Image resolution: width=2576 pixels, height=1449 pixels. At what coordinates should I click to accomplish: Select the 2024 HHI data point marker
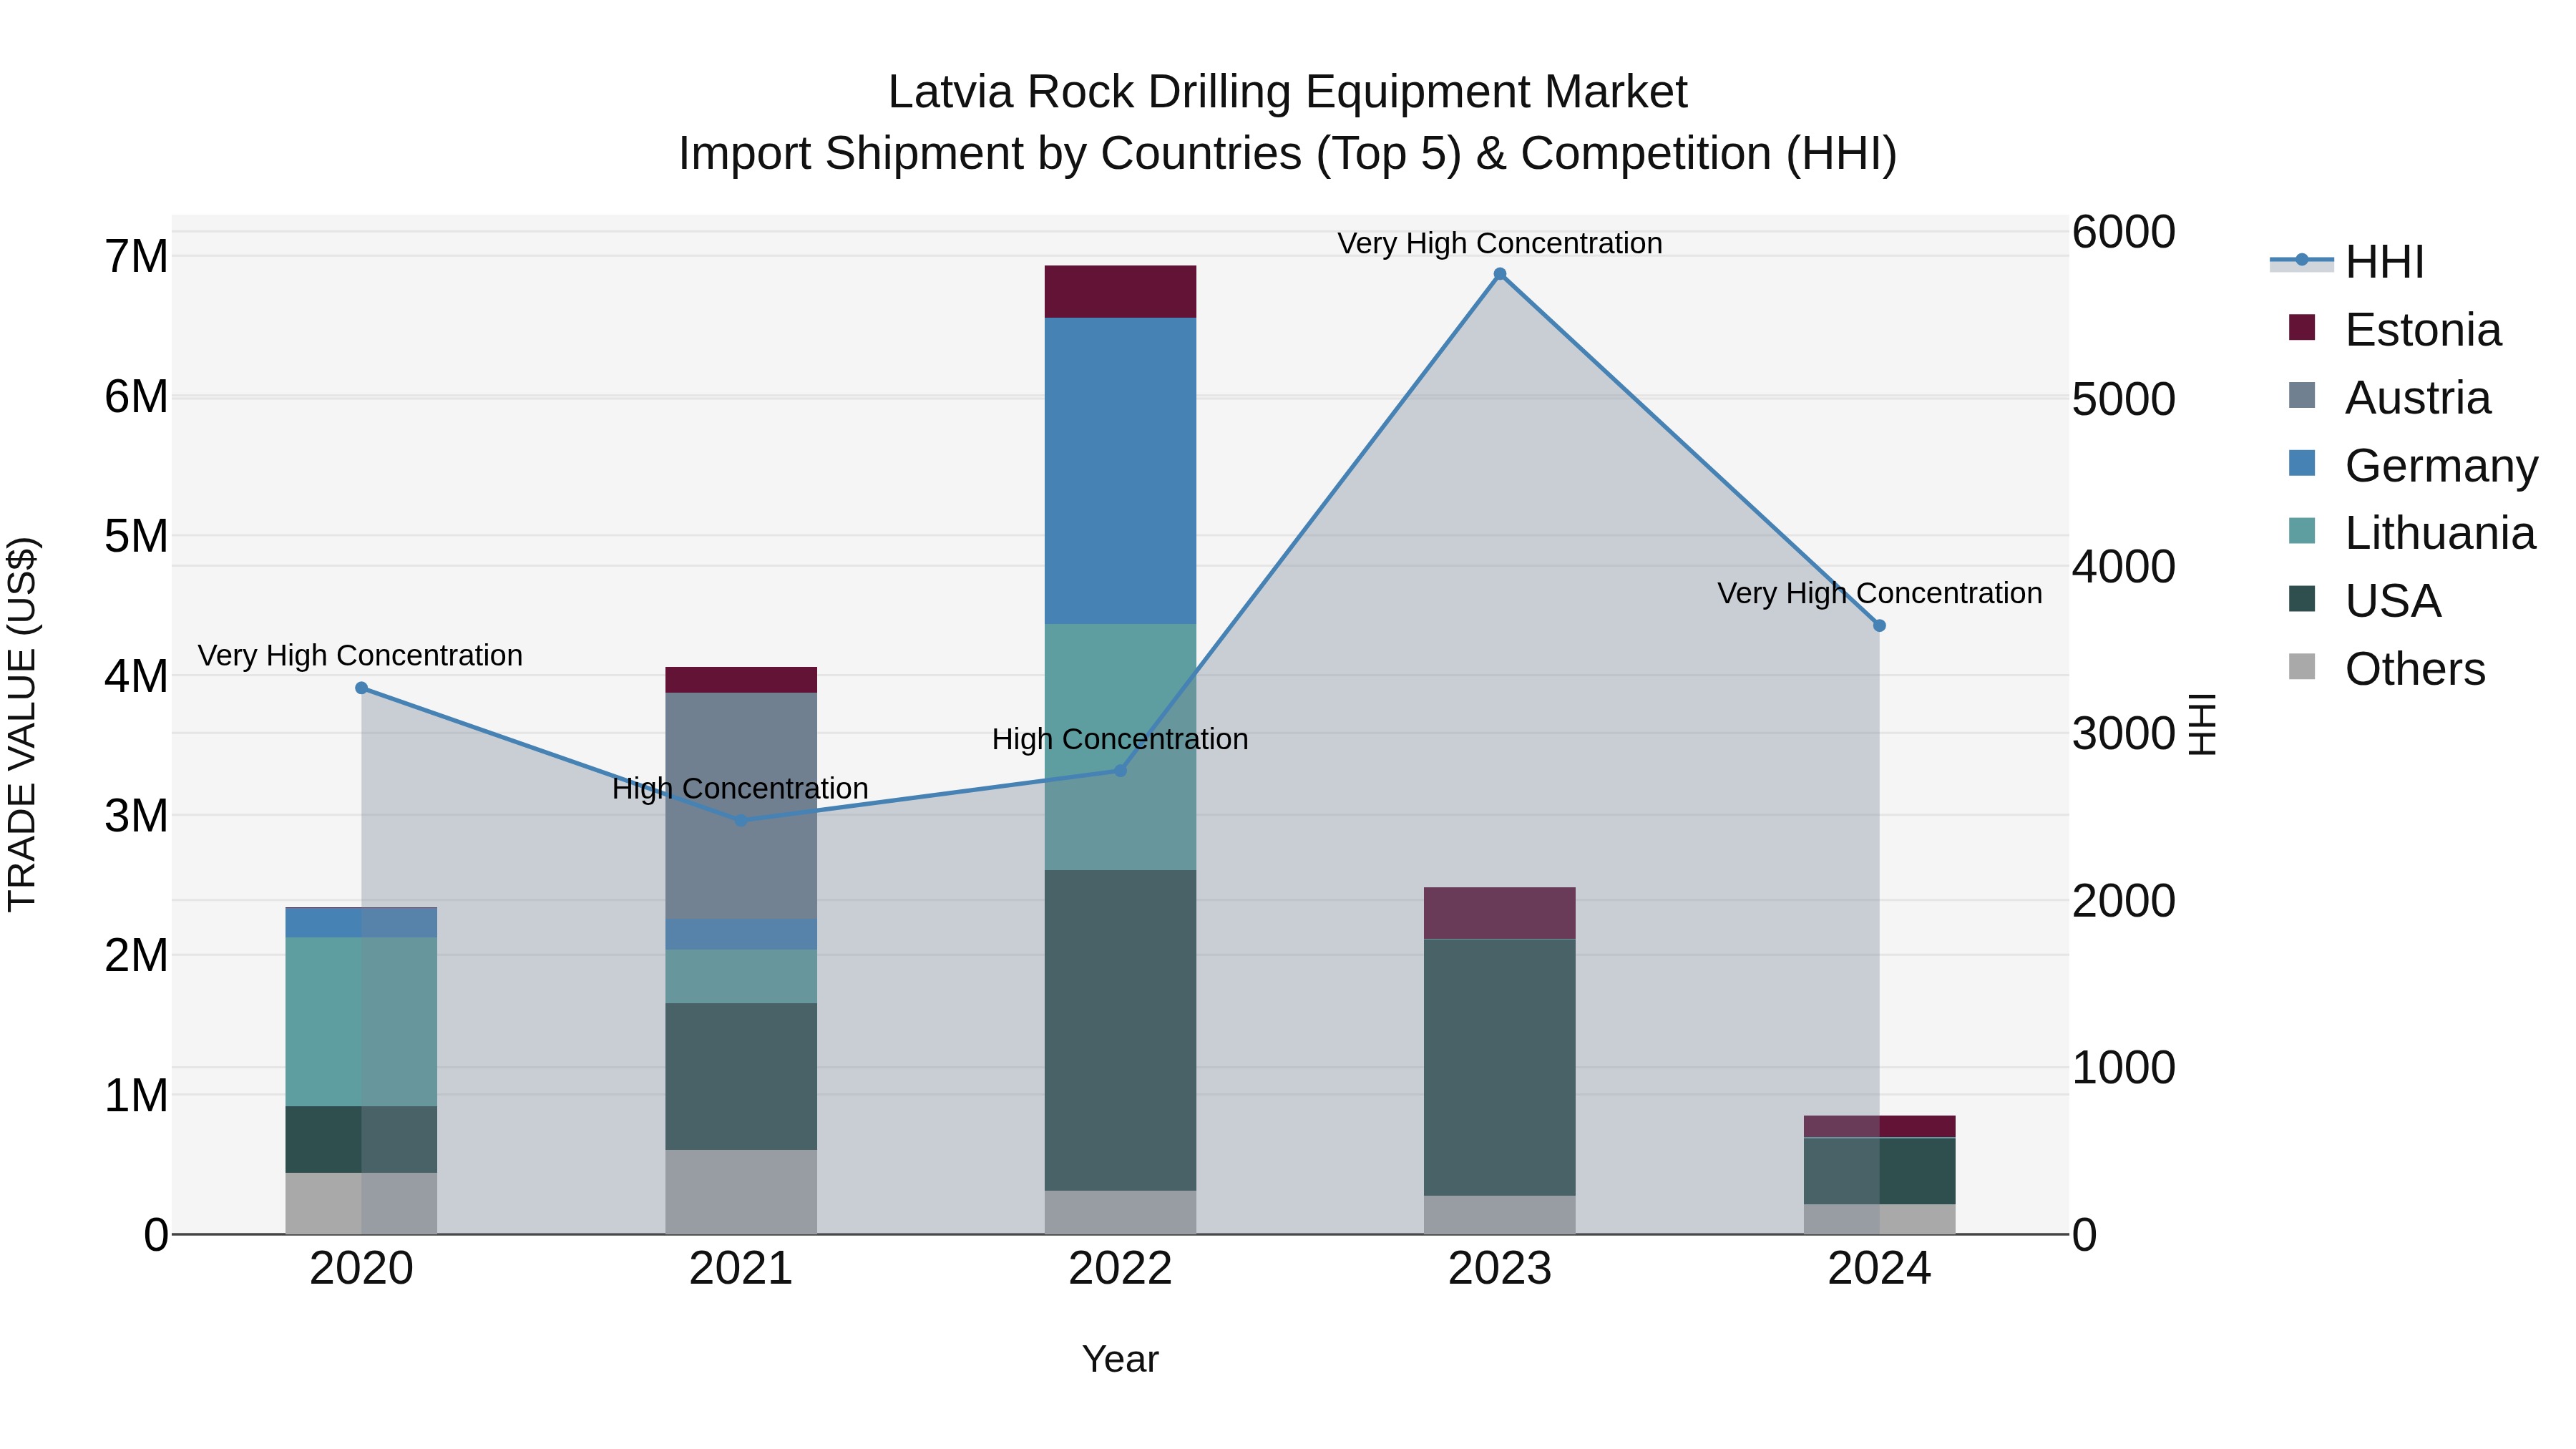coord(1879,626)
